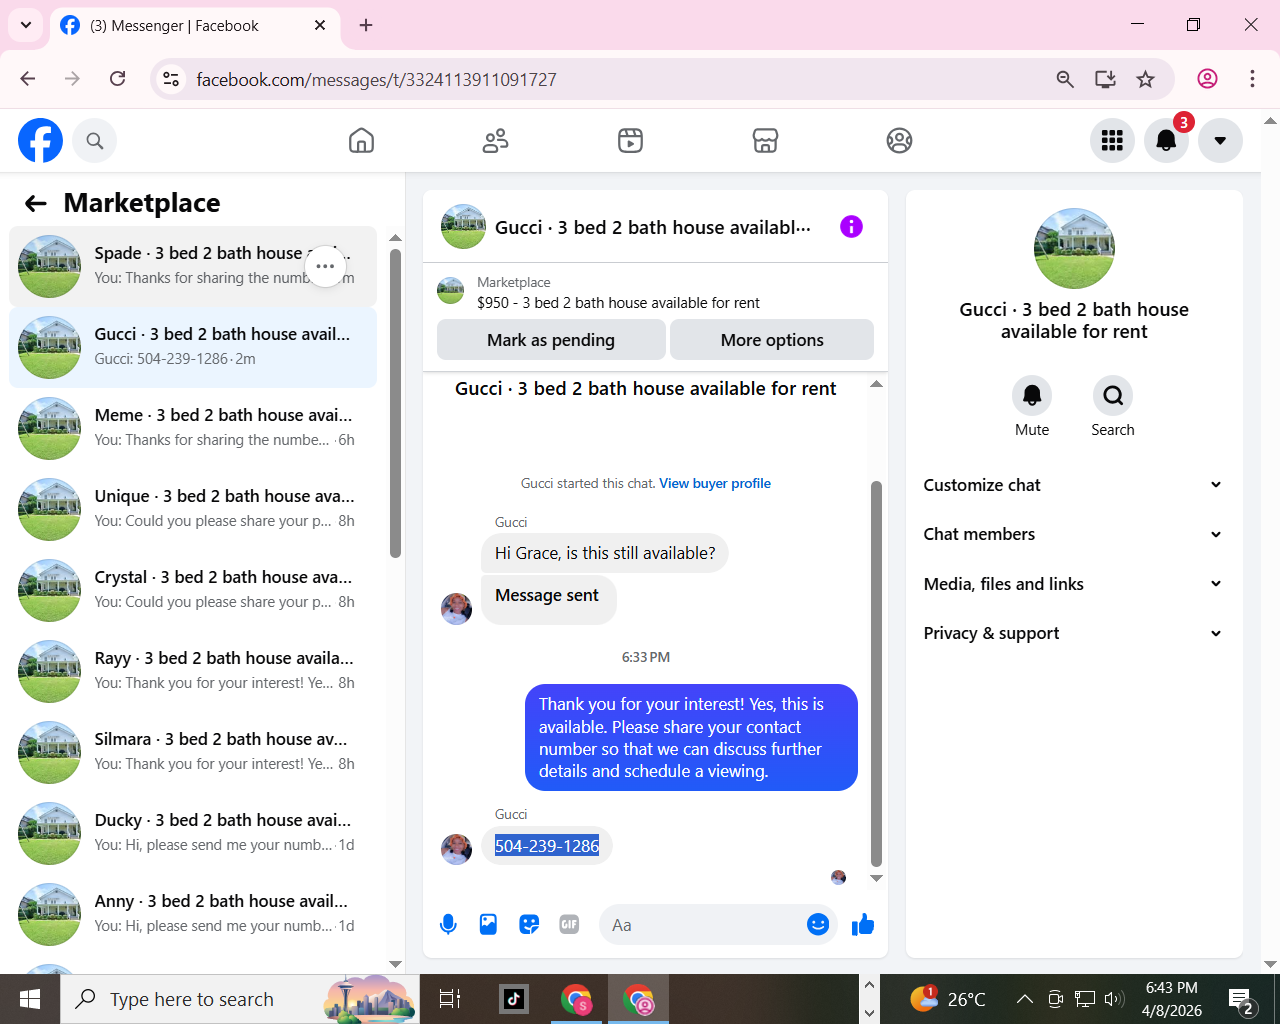
Task: Open options menu for Spade chat
Action: (325, 267)
